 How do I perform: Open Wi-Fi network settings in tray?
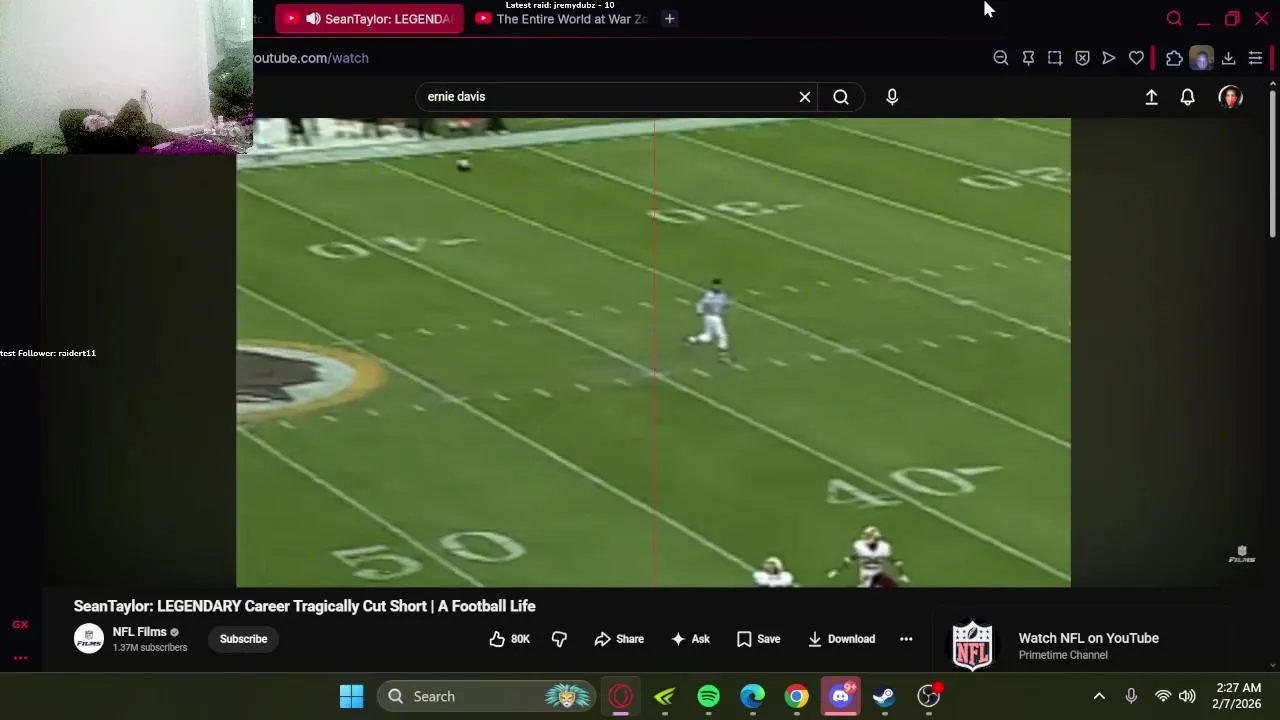(x=1162, y=696)
